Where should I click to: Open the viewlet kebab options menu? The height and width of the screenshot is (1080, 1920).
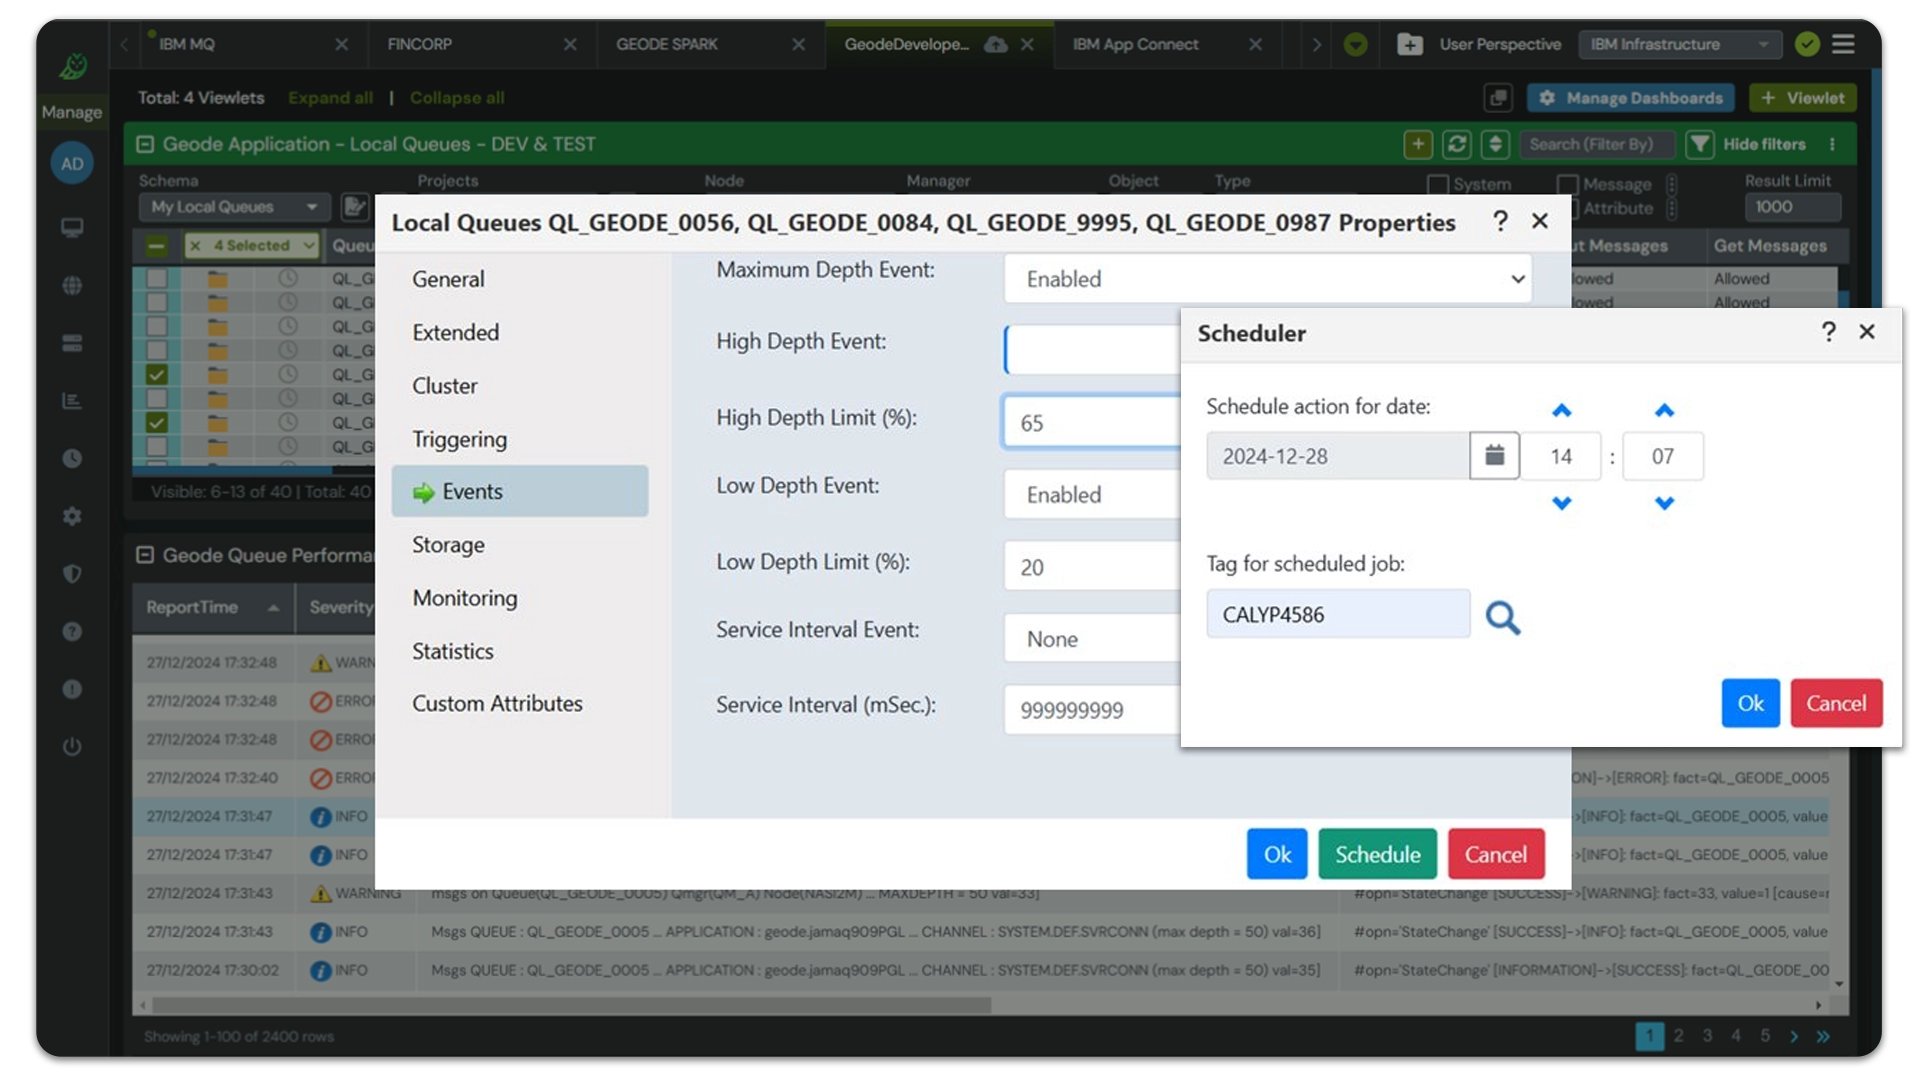click(x=1832, y=144)
